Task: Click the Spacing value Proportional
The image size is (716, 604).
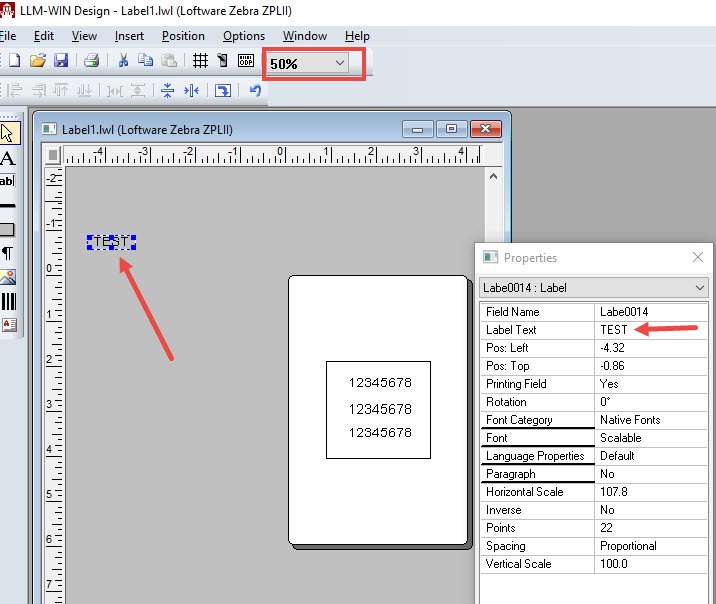Action: [x=650, y=546]
